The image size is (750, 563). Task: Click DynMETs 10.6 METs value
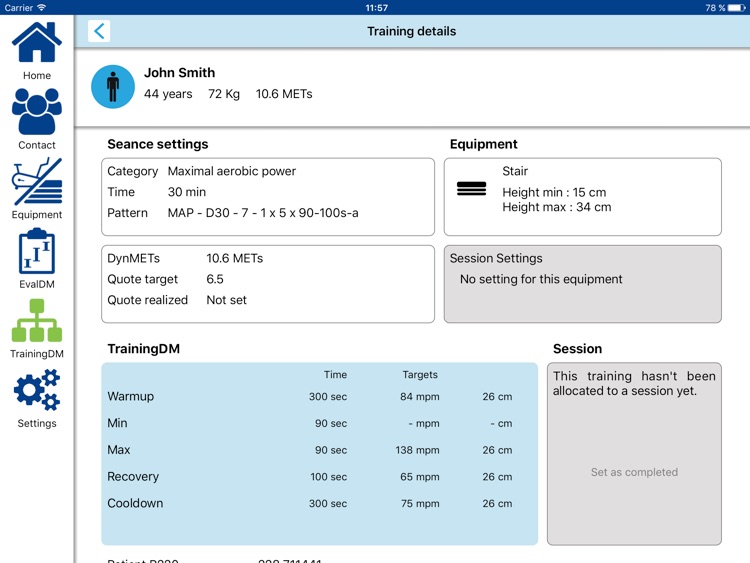point(234,258)
